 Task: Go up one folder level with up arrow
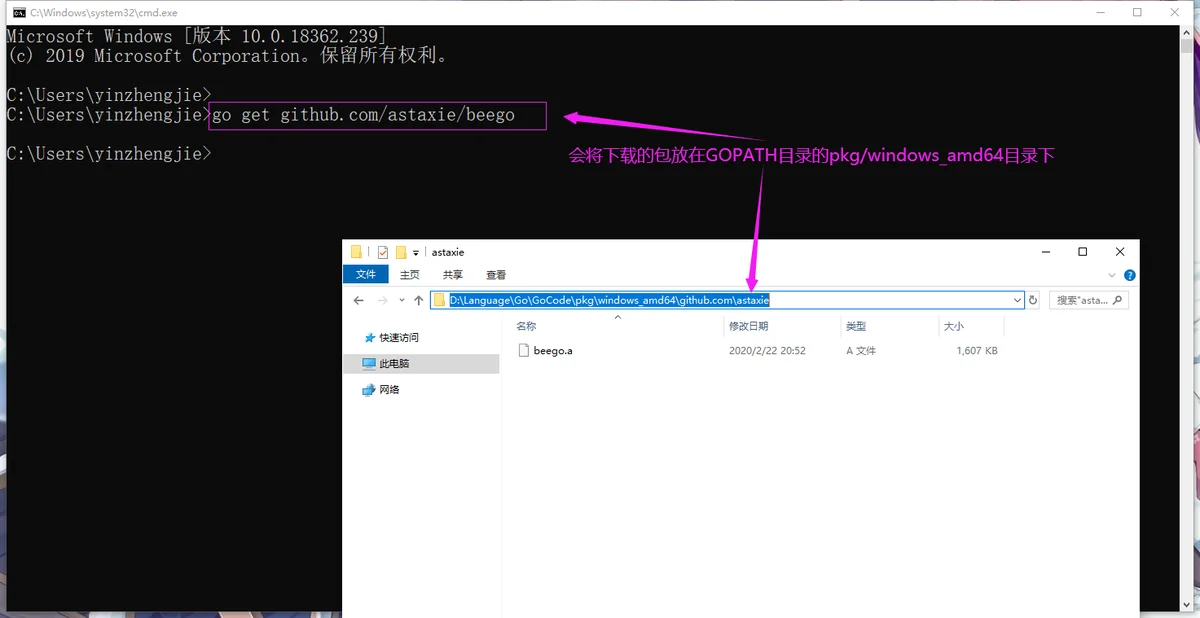[418, 300]
